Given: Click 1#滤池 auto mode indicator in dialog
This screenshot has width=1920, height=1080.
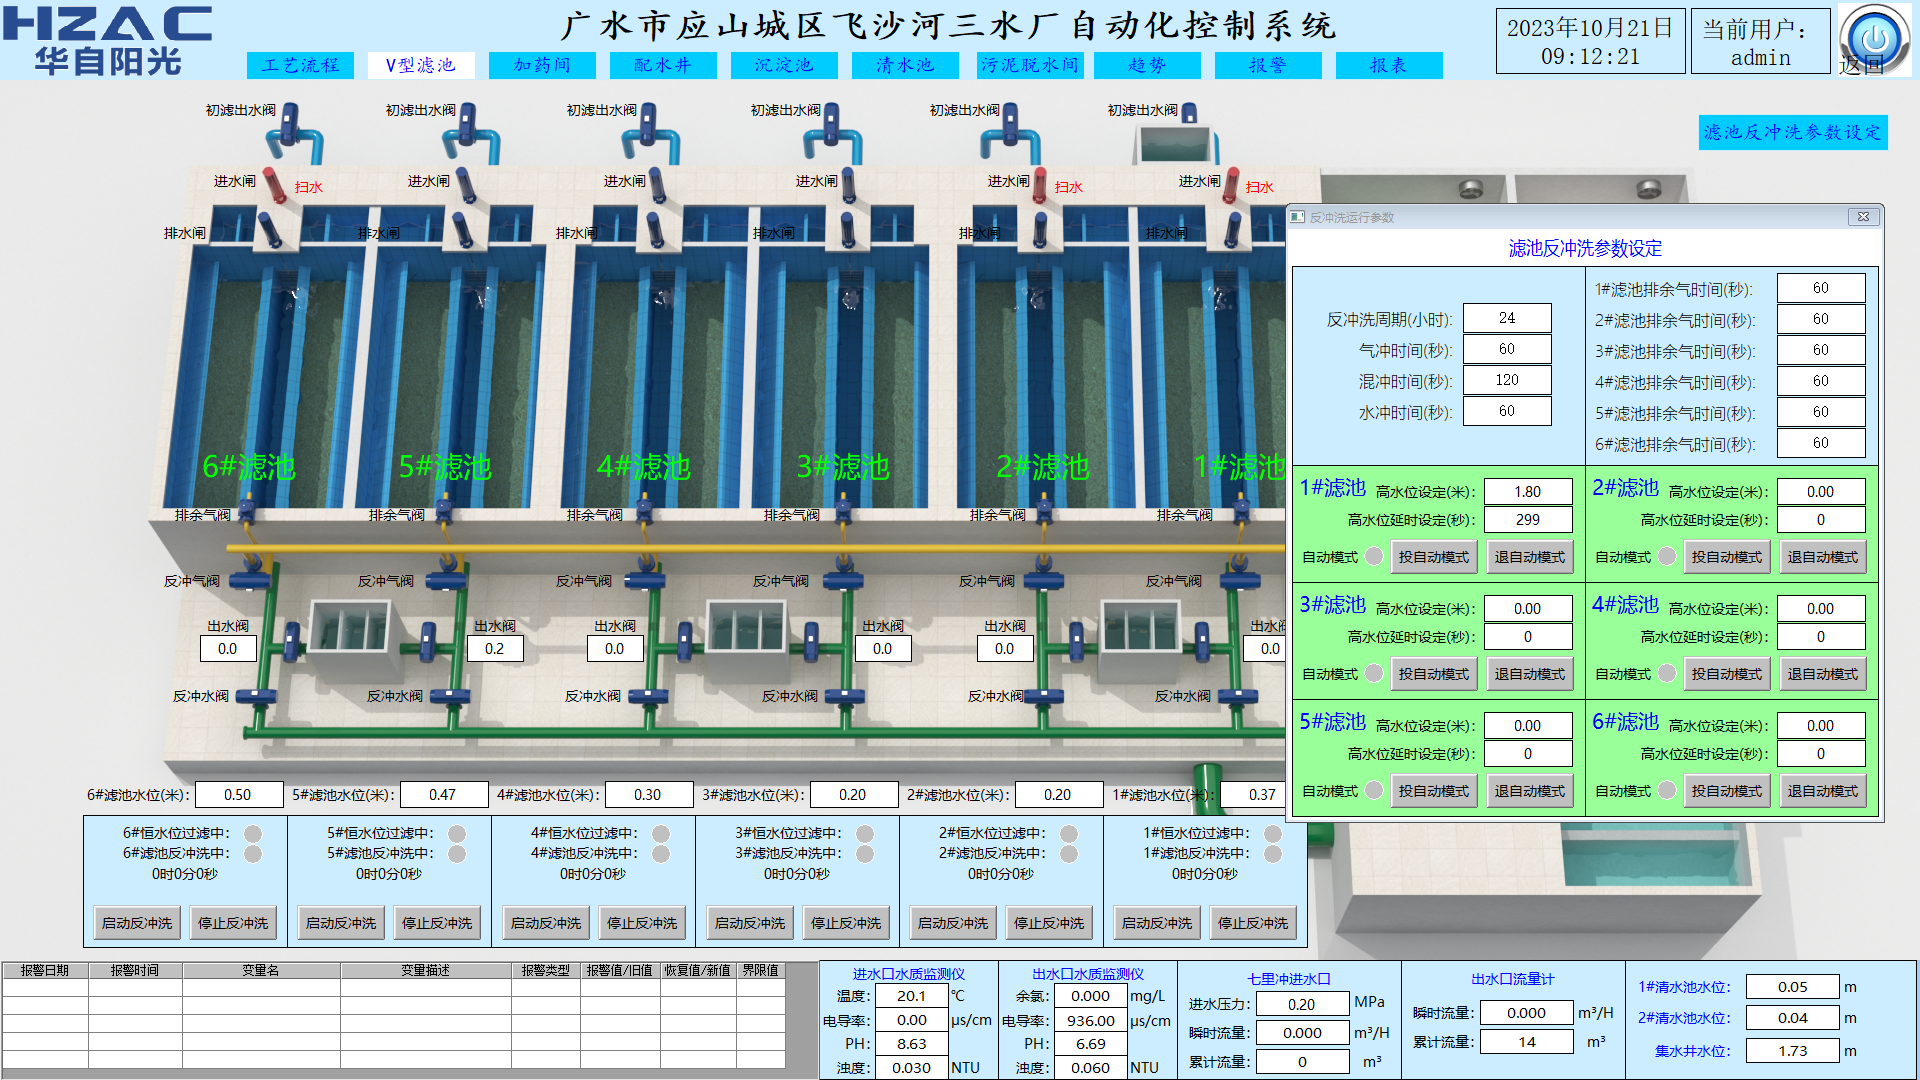Looking at the screenshot, I should (1374, 556).
